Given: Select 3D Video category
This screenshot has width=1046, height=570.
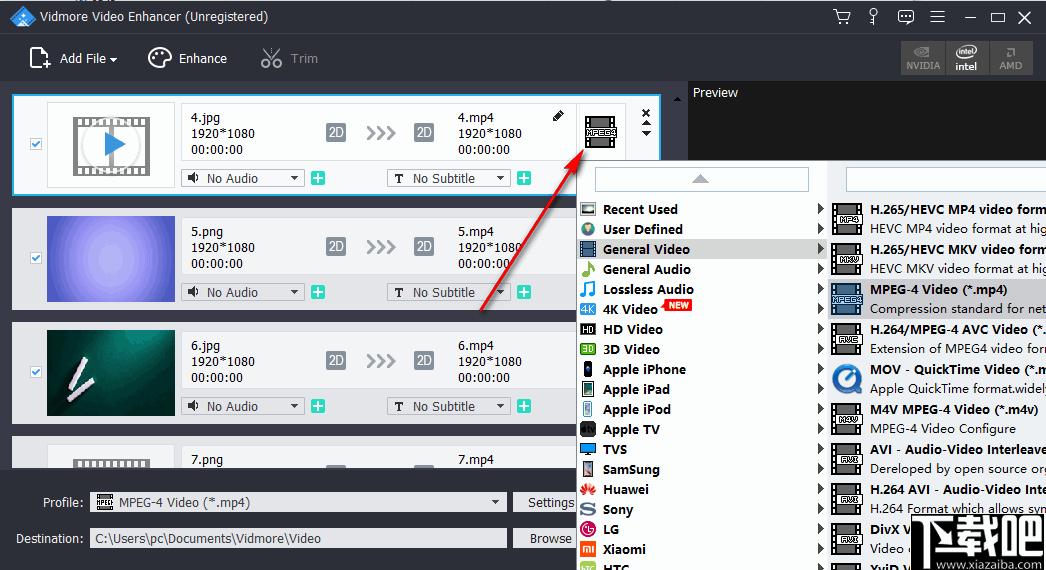Looking at the screenshot, I should tap(702, 350).
